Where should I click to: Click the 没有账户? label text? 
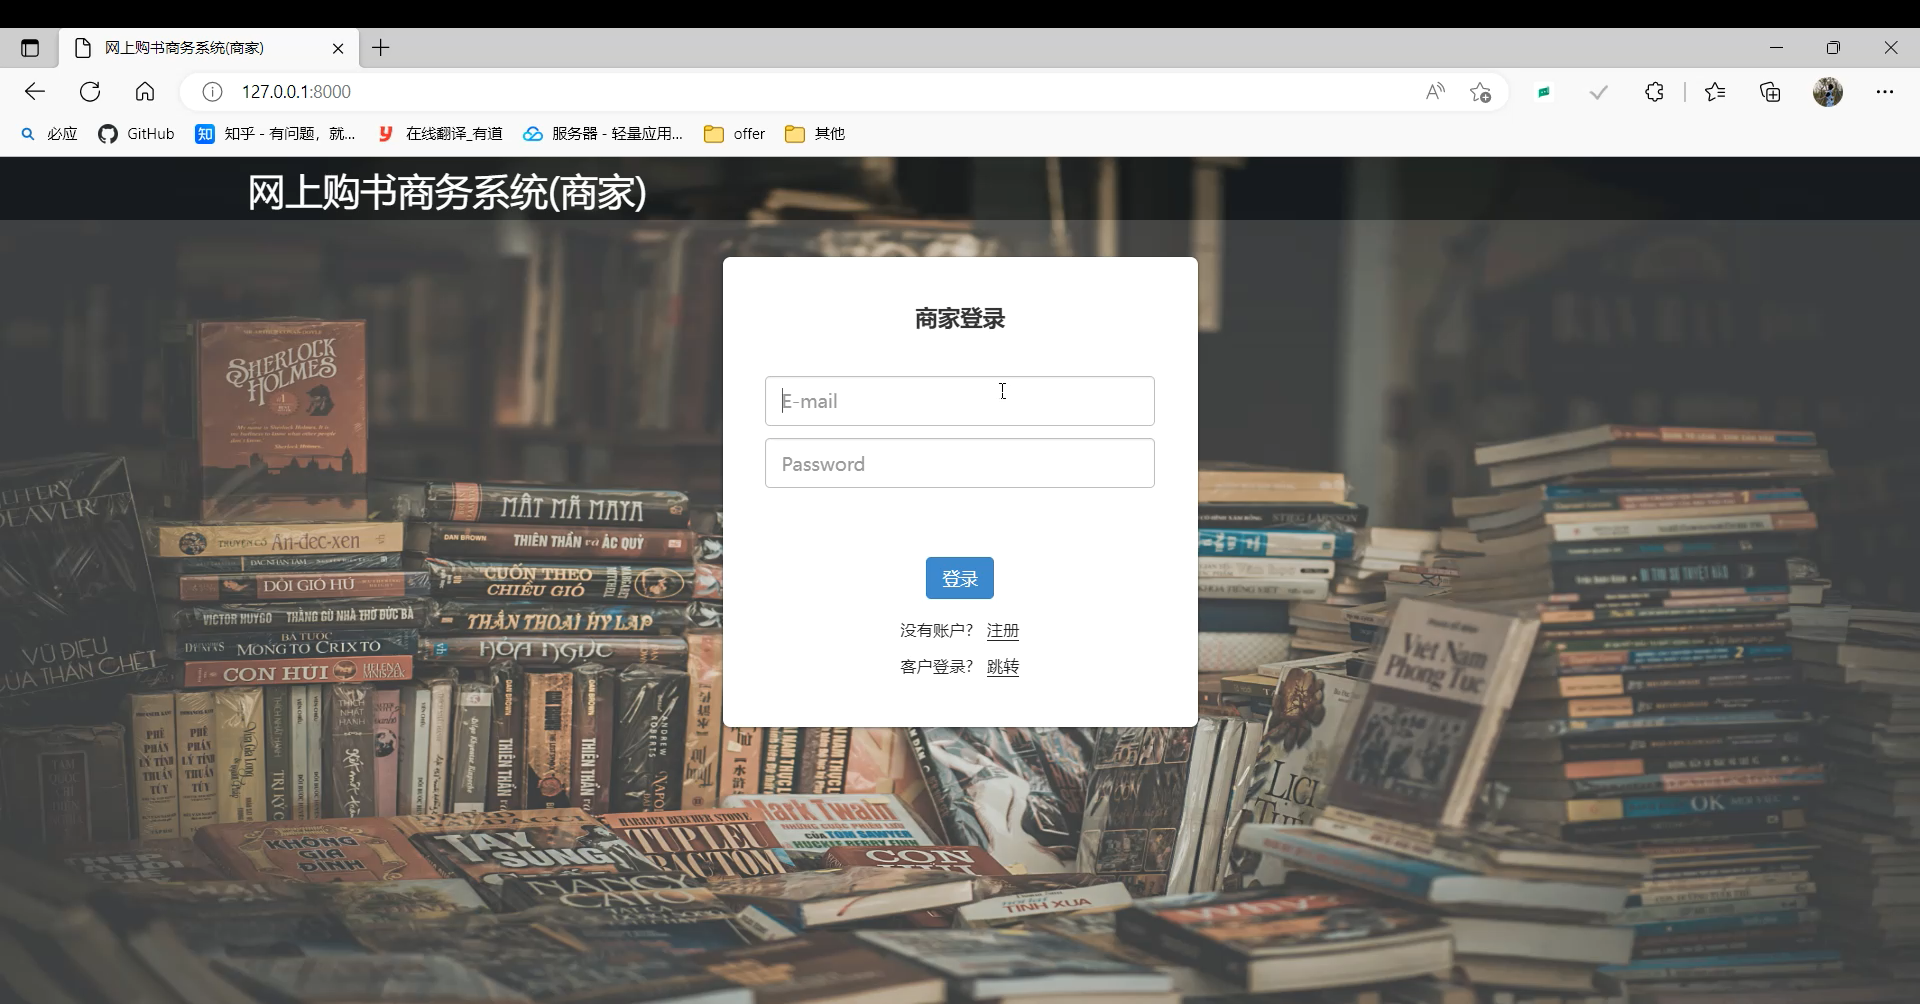pyautogui.click(x=936, y=631)
